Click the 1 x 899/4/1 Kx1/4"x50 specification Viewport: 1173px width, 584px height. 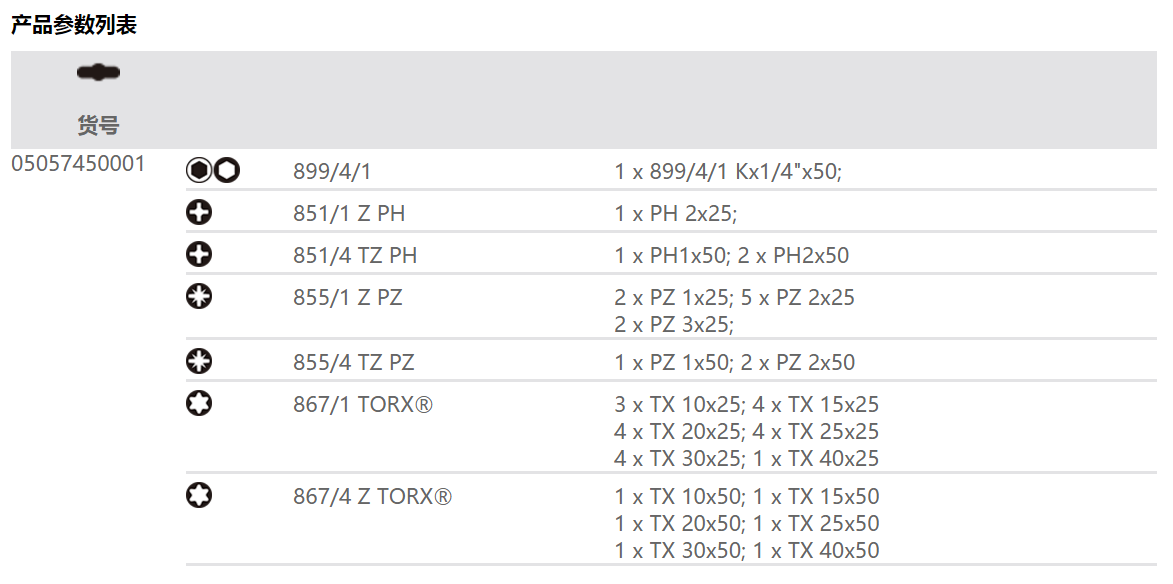tap(728, 172)
